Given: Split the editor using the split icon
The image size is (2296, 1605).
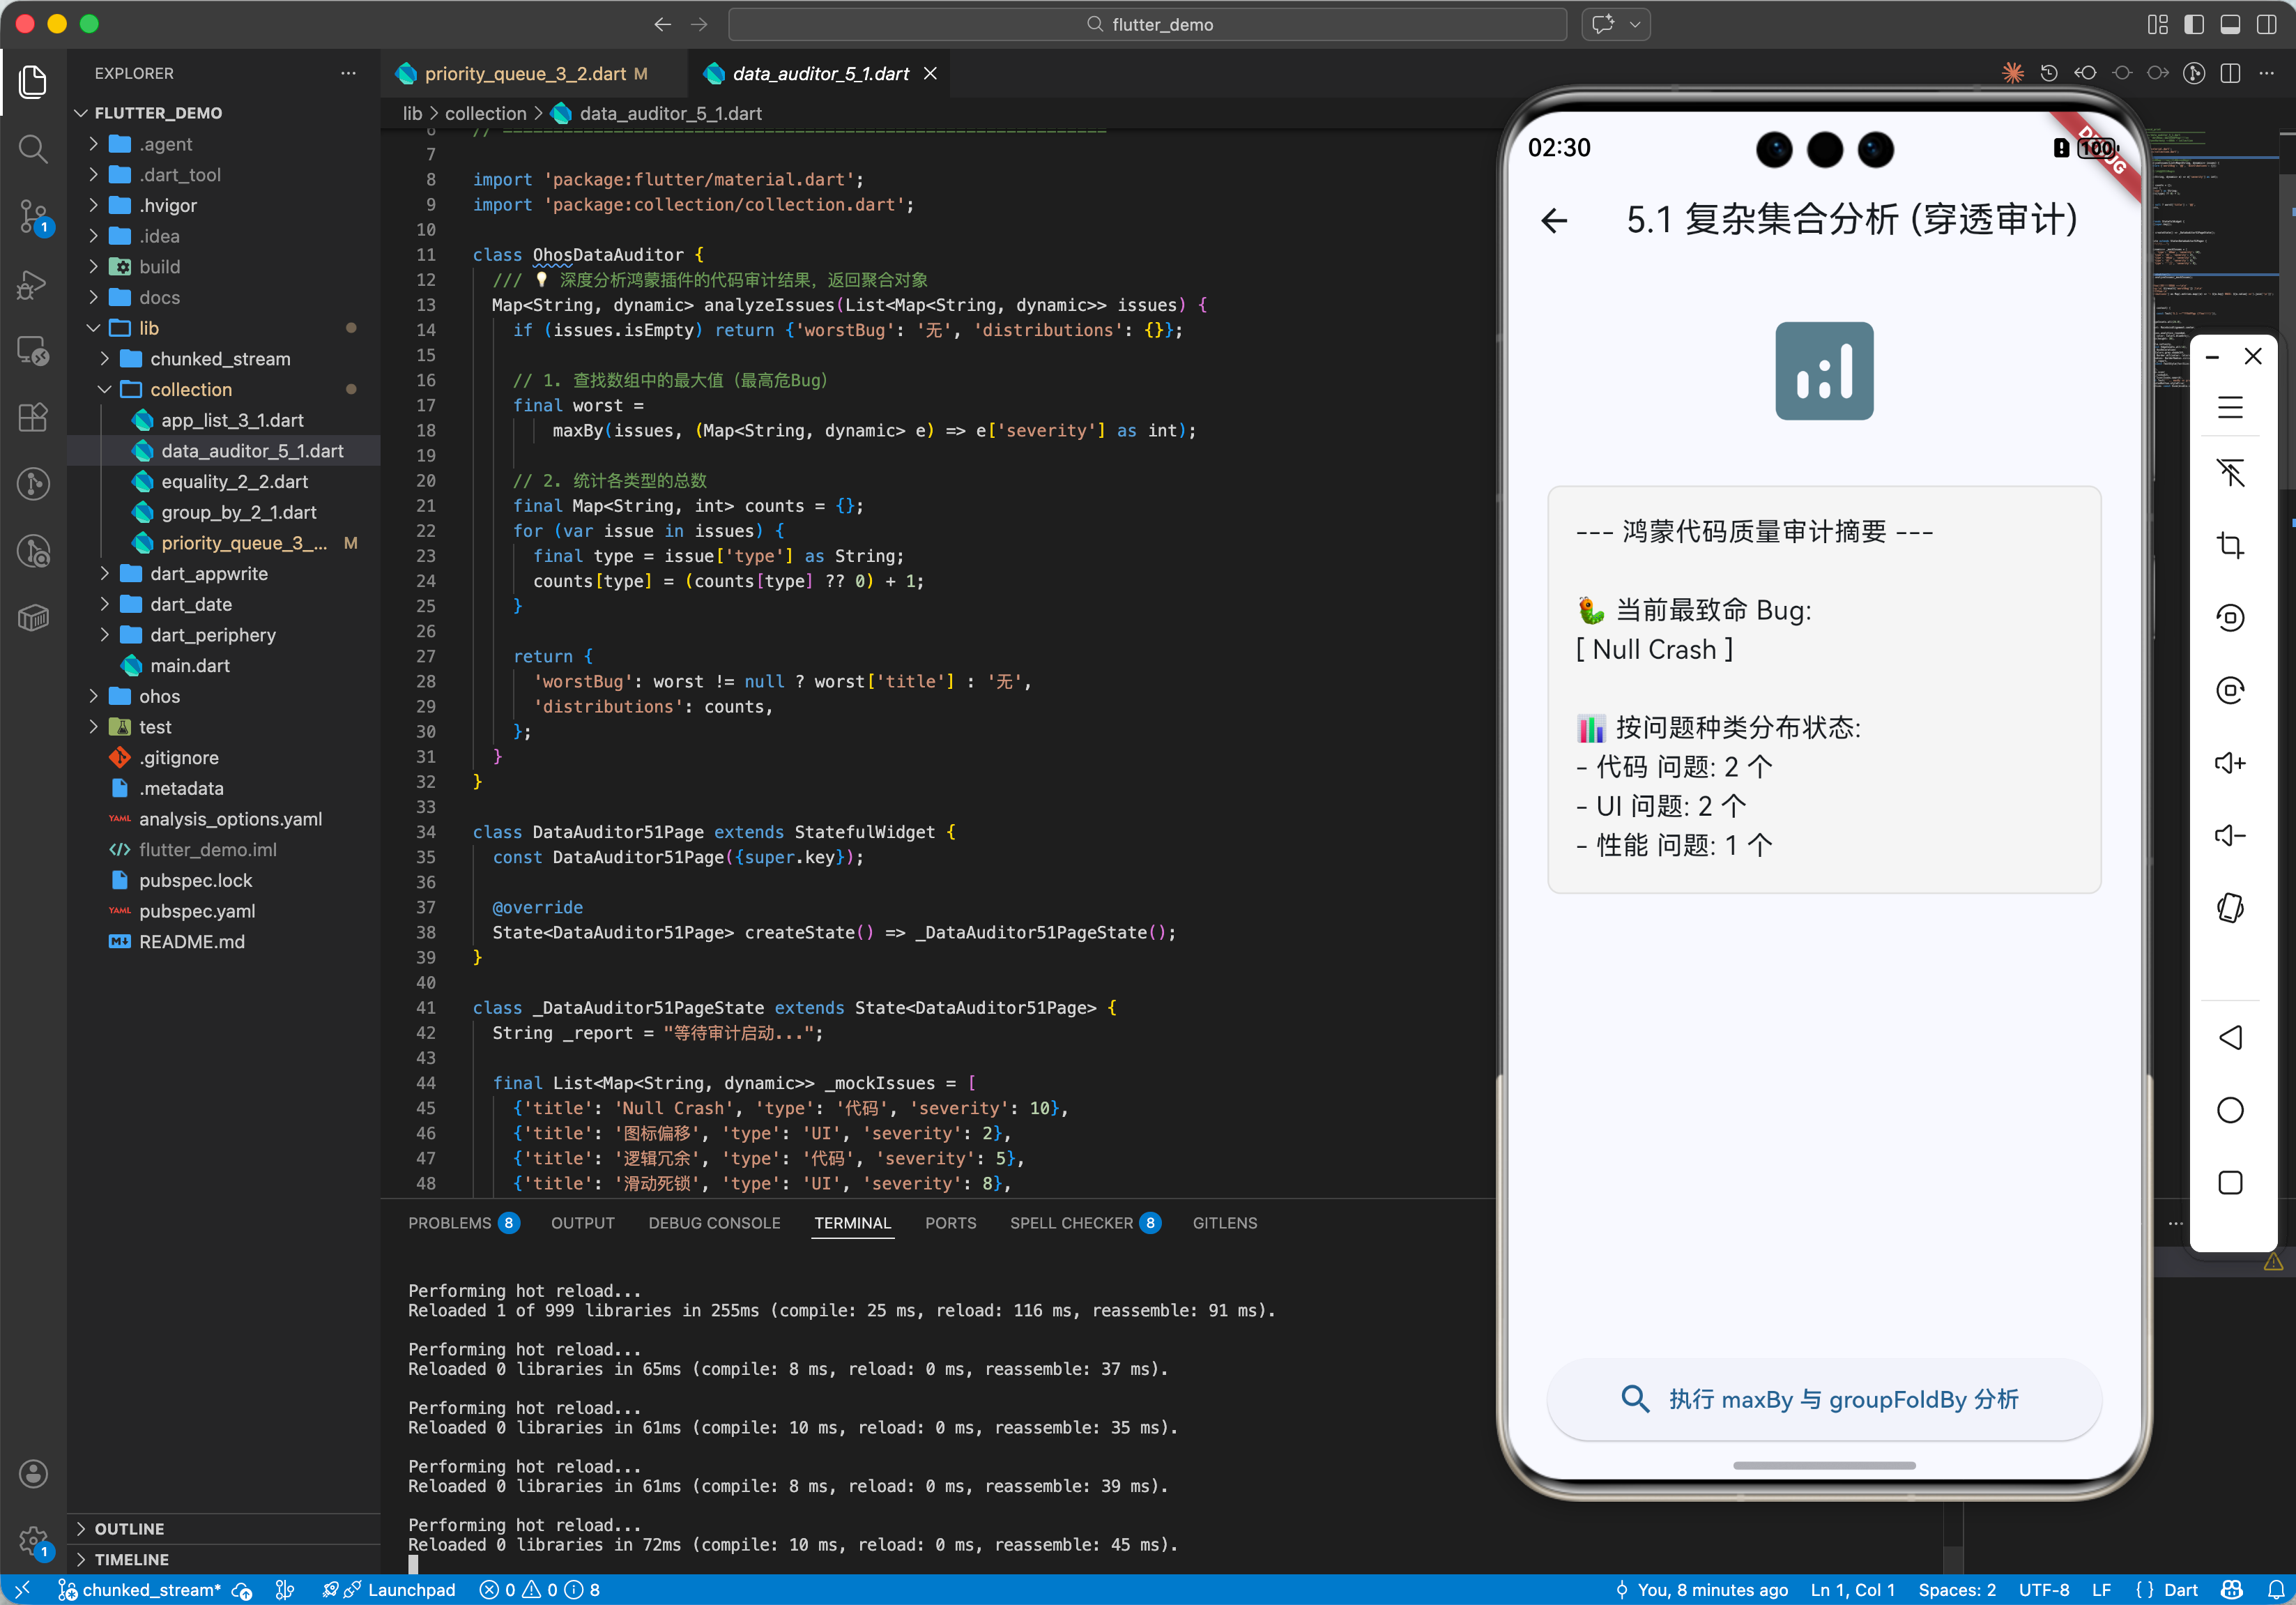Looking at the screenshot, I should pos(2231,72).
